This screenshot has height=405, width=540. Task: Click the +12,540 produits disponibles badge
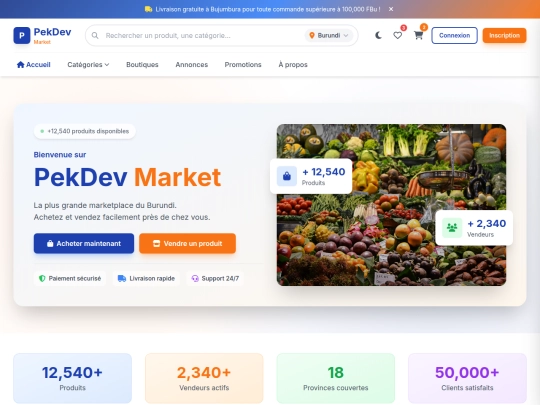[x=84, y=131]
